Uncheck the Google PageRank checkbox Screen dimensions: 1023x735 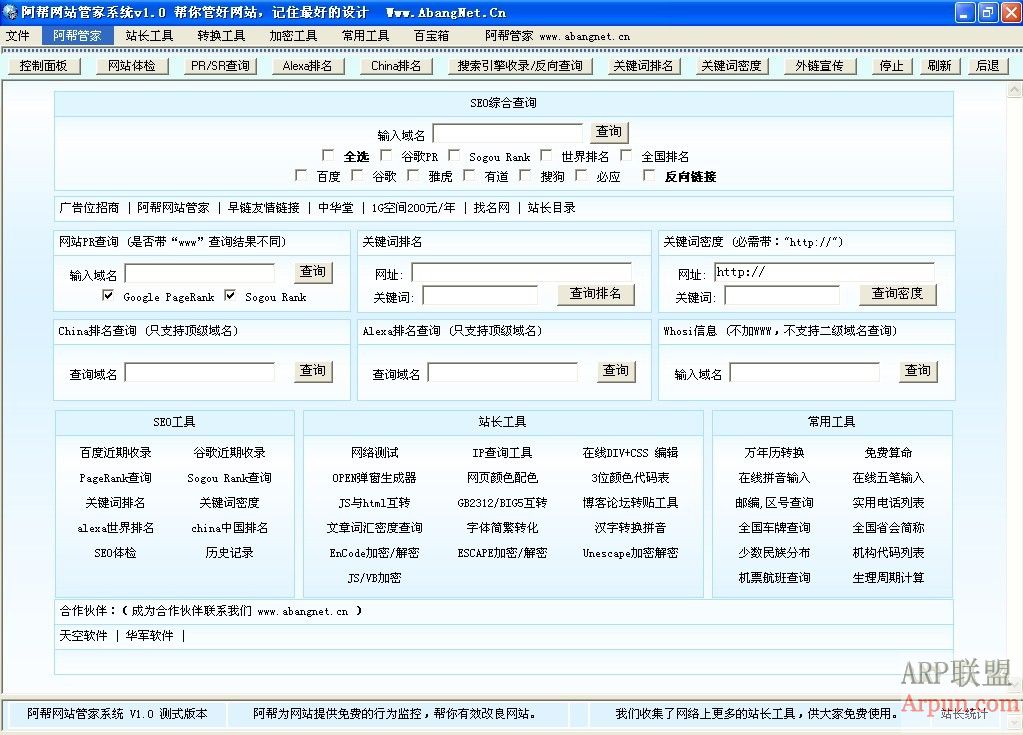click(108, 296)
